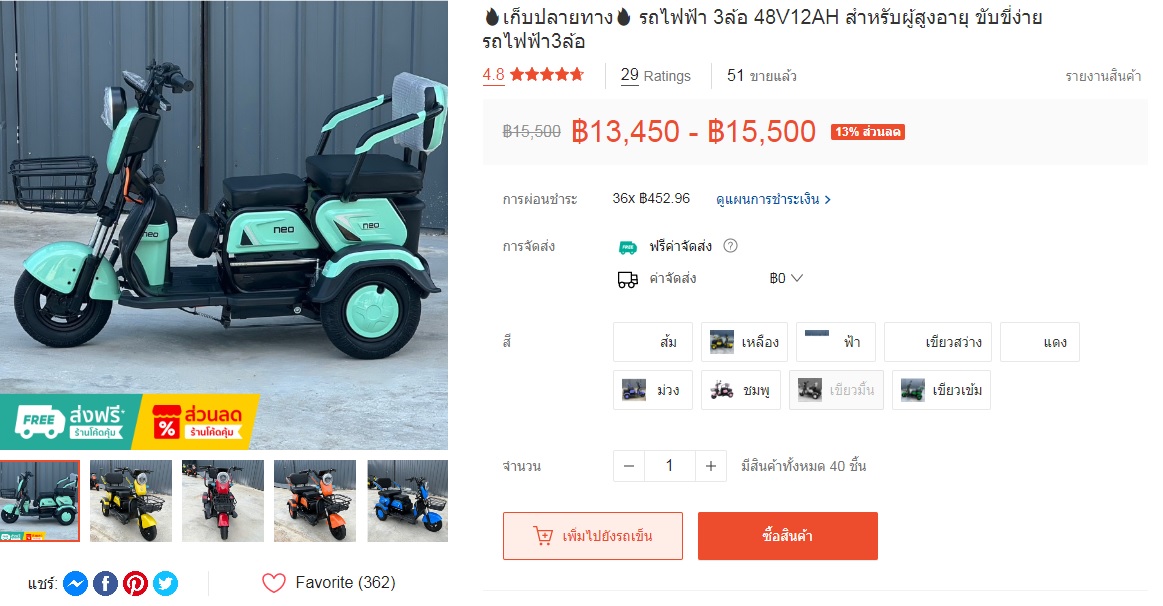
Task: Open the payment plan ดูแผนการชำระเงิน link
Action: 773,199
